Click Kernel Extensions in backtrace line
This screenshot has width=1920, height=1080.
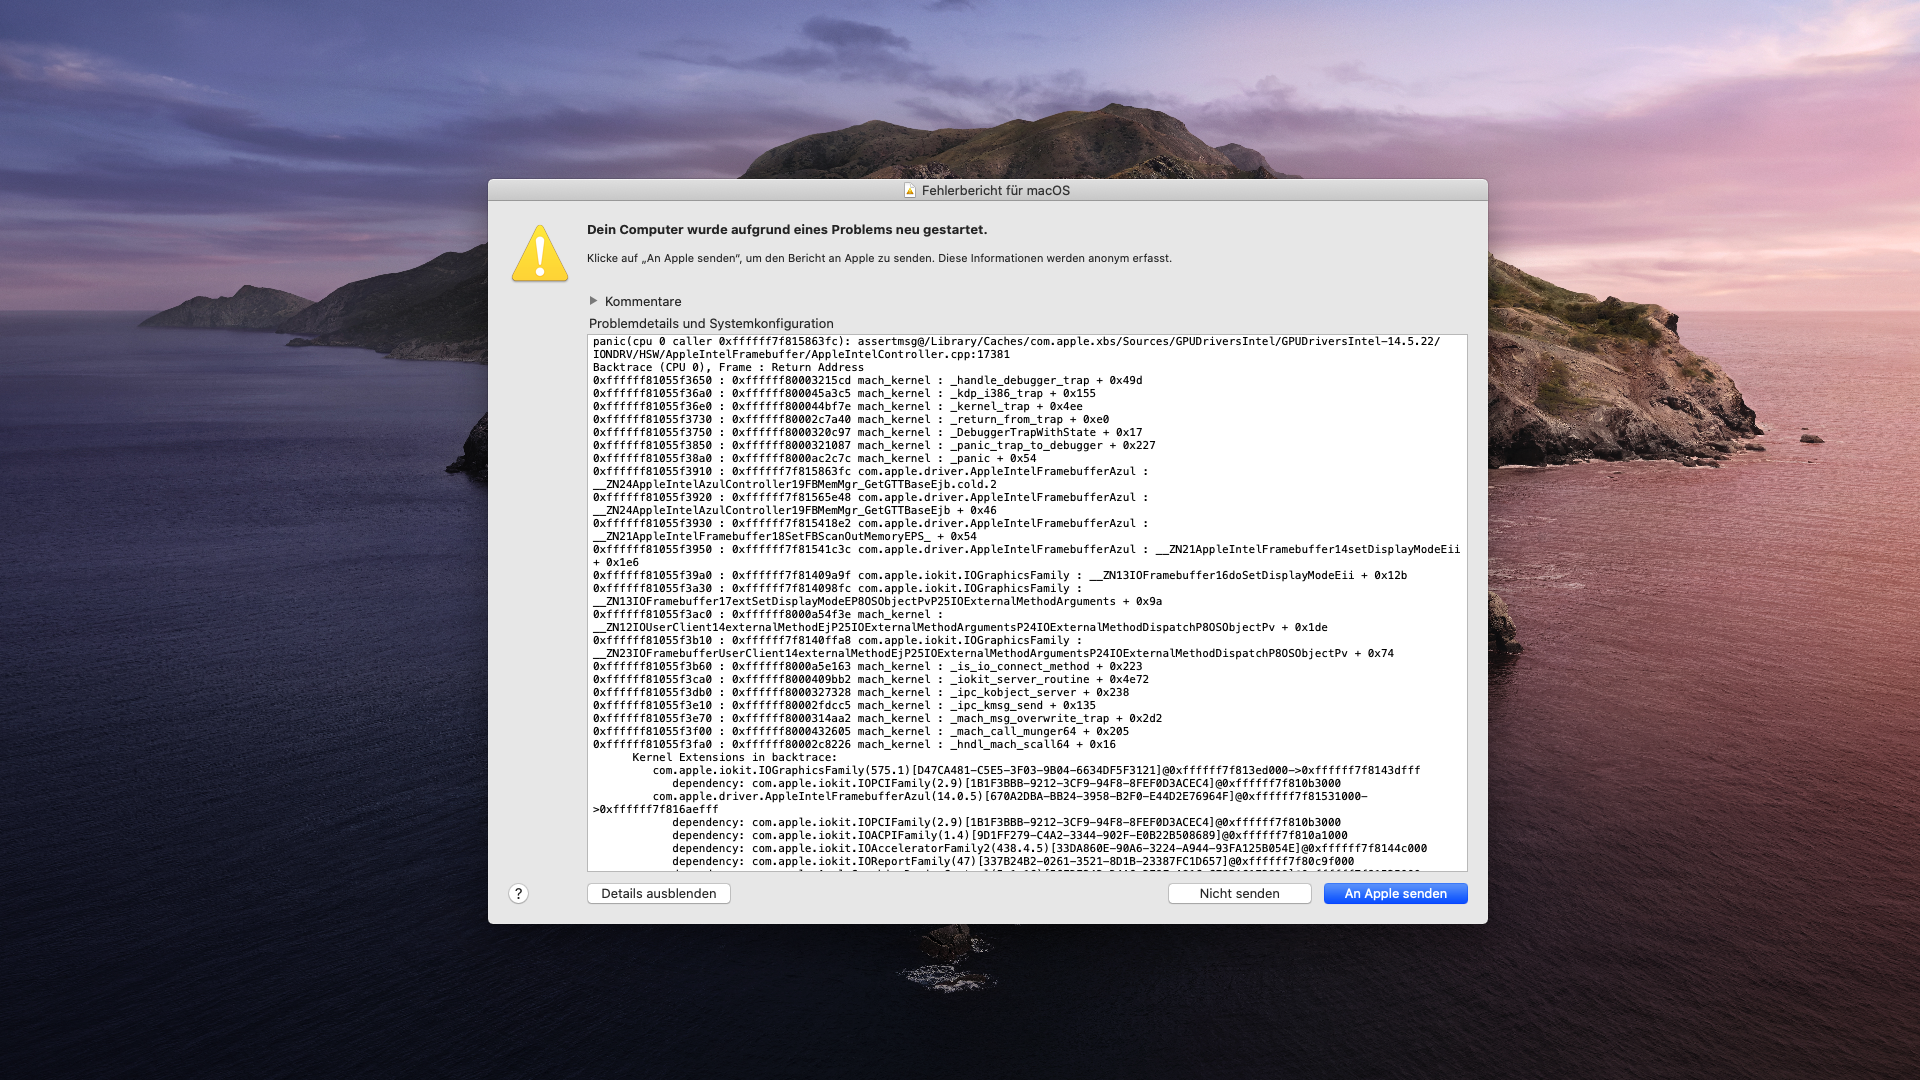[x=734, y=757]
